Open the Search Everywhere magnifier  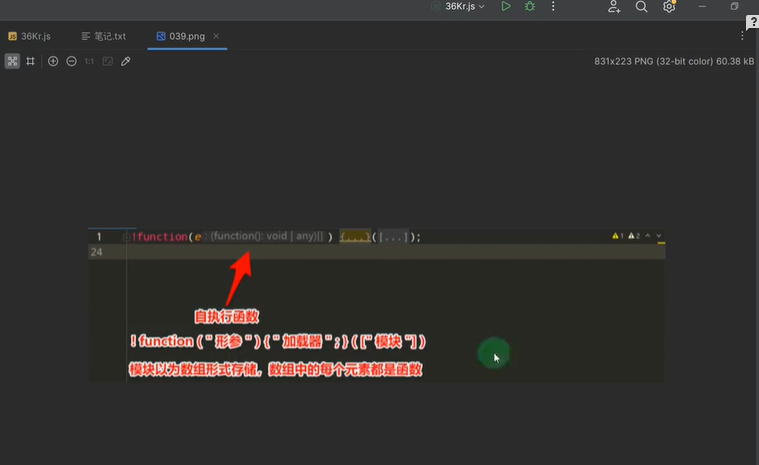pos(642,7)
